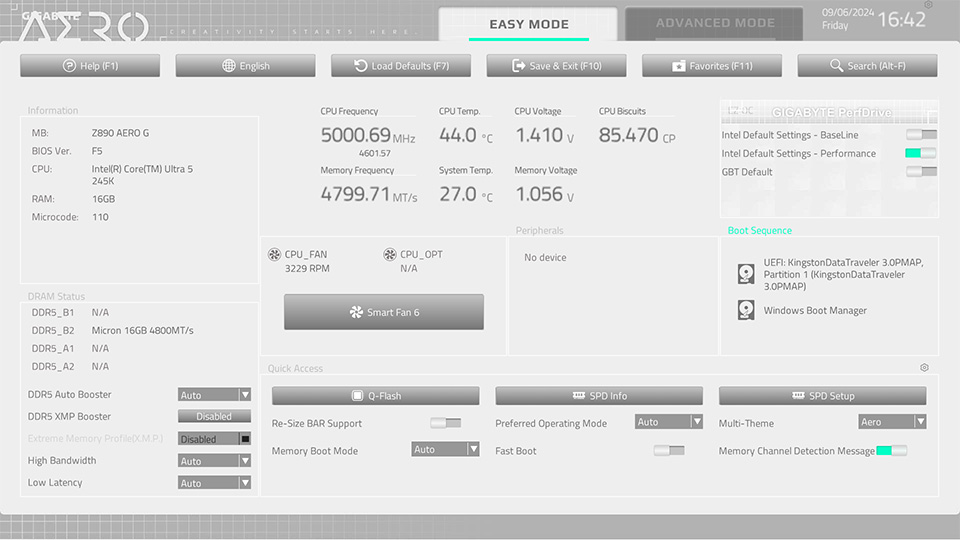Screen dimensions: 960x540
Task: Click the DDR5 XMP Booster Disabled button
Action: [x=214, y=416]
